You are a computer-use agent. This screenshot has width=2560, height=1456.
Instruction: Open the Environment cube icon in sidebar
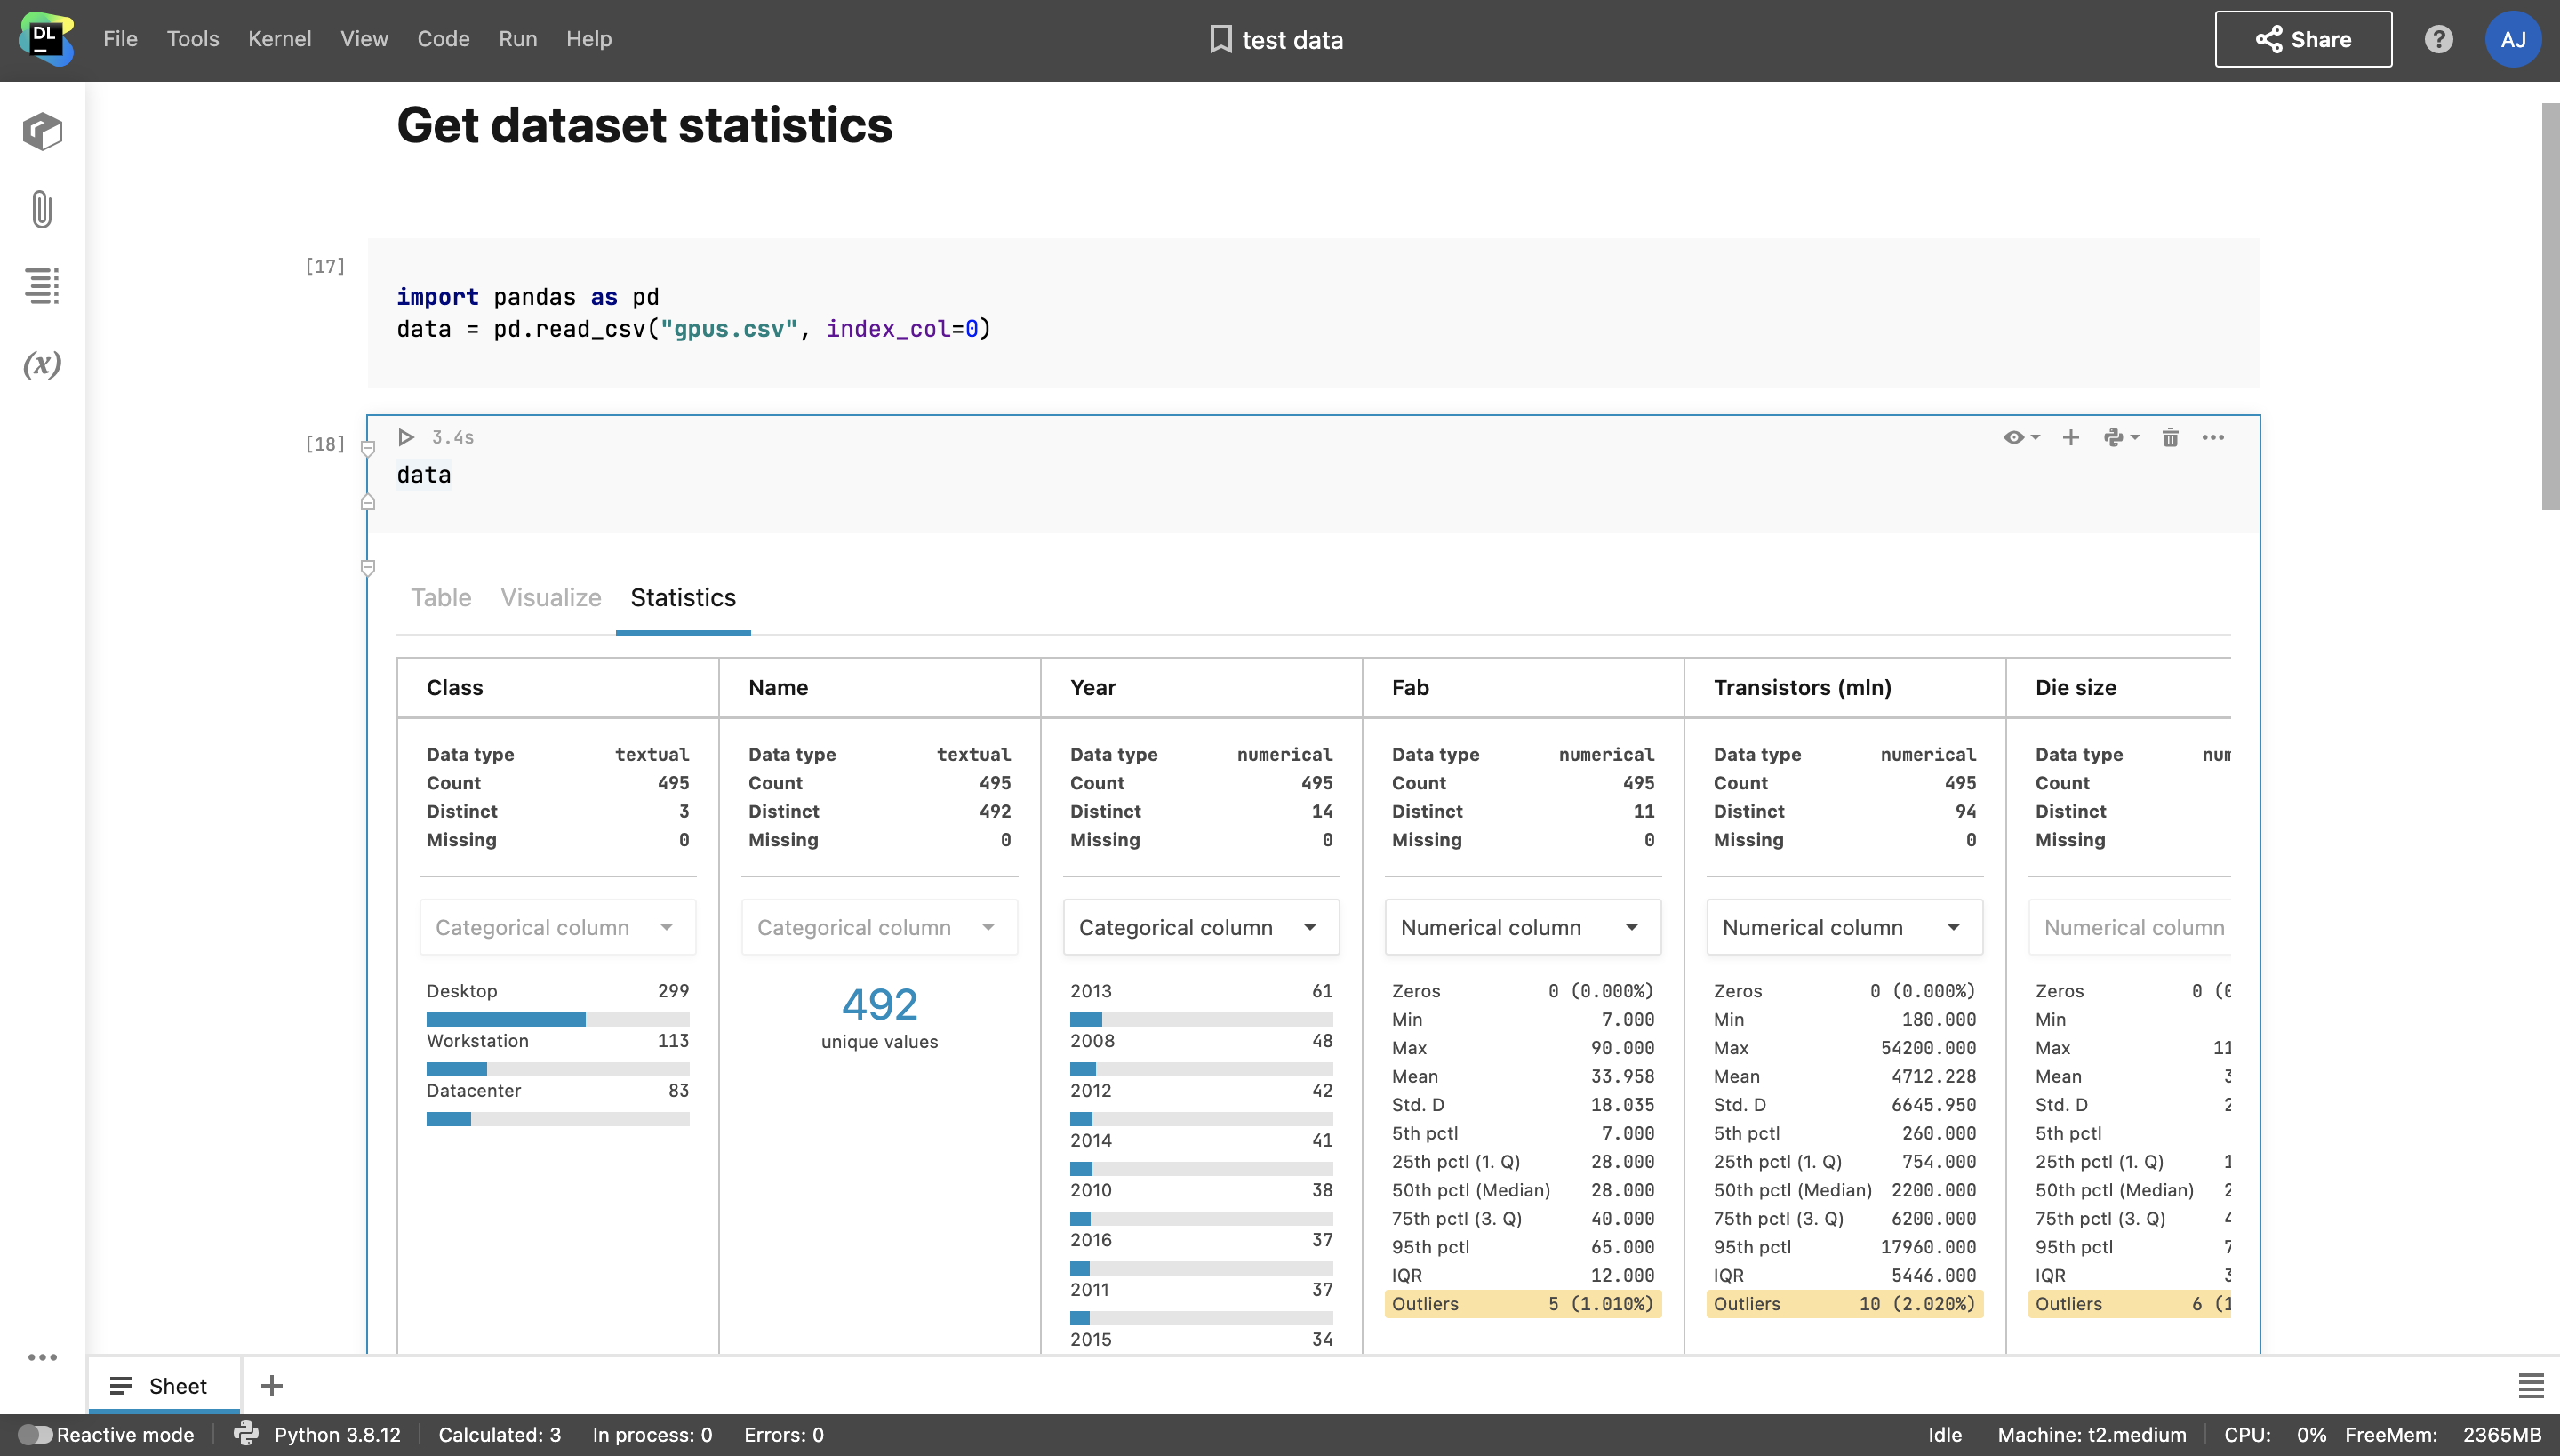pyautogui.click(x=42, y=131)
